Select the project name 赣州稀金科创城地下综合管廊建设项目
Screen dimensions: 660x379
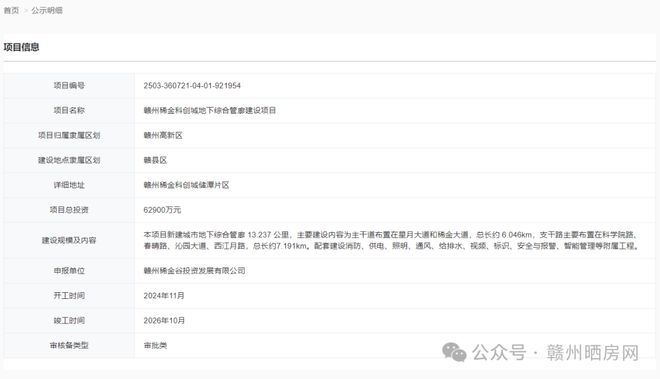(210, 110)
